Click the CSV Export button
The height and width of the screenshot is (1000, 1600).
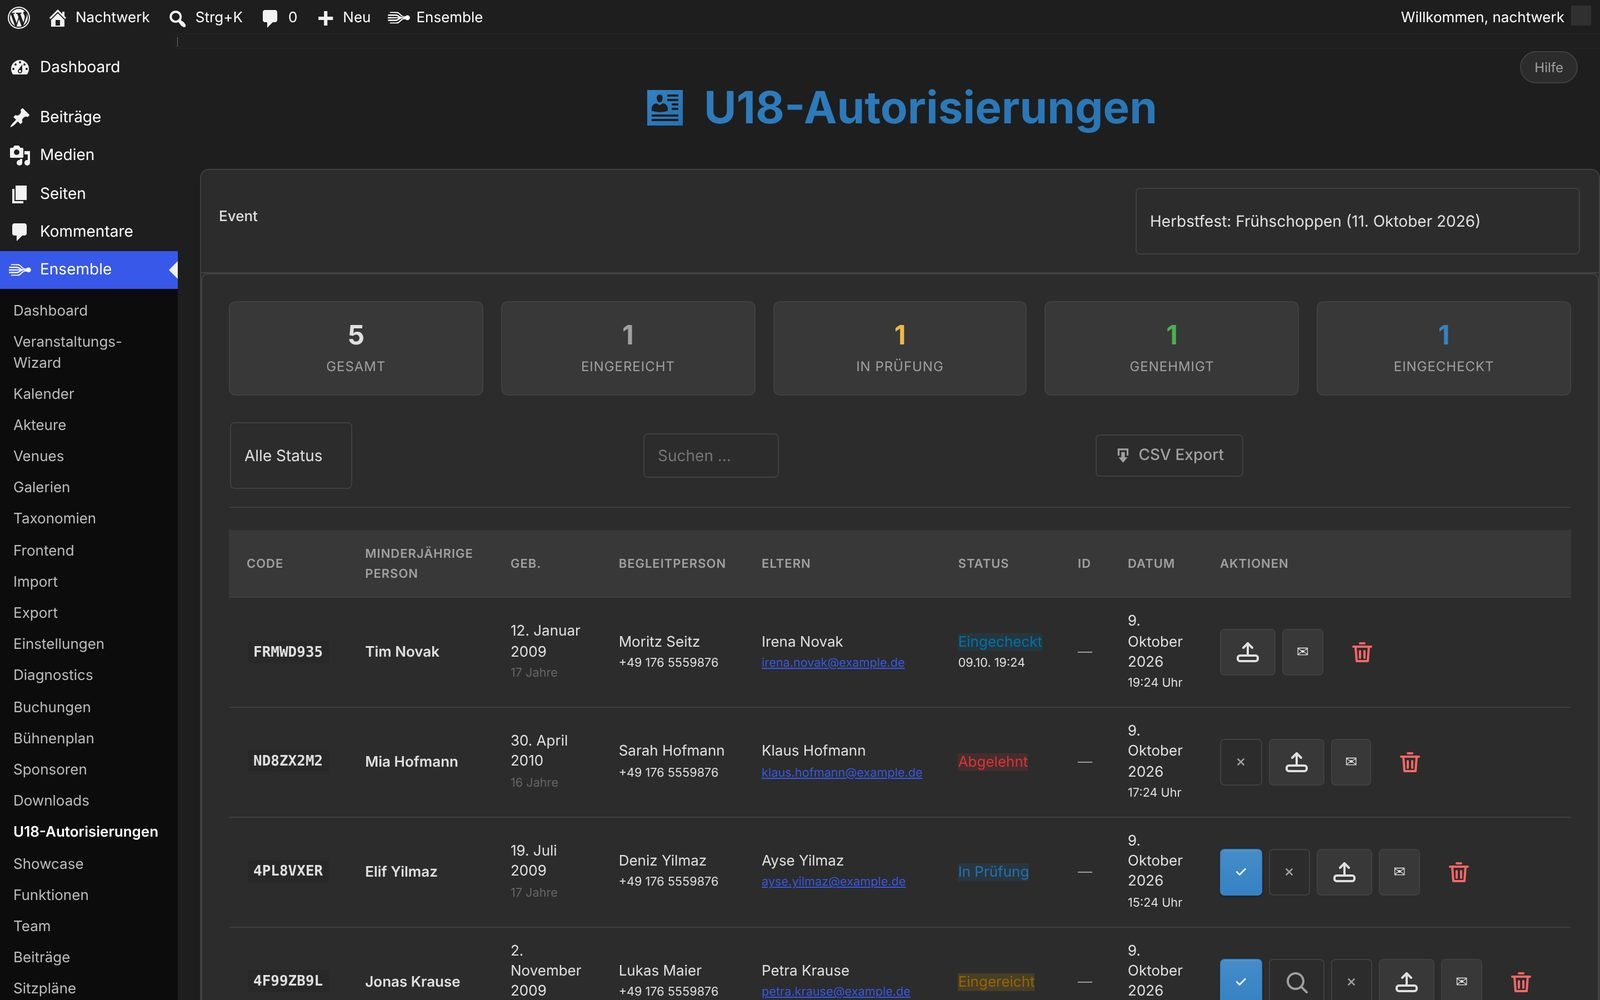[x=1169, y=455]
